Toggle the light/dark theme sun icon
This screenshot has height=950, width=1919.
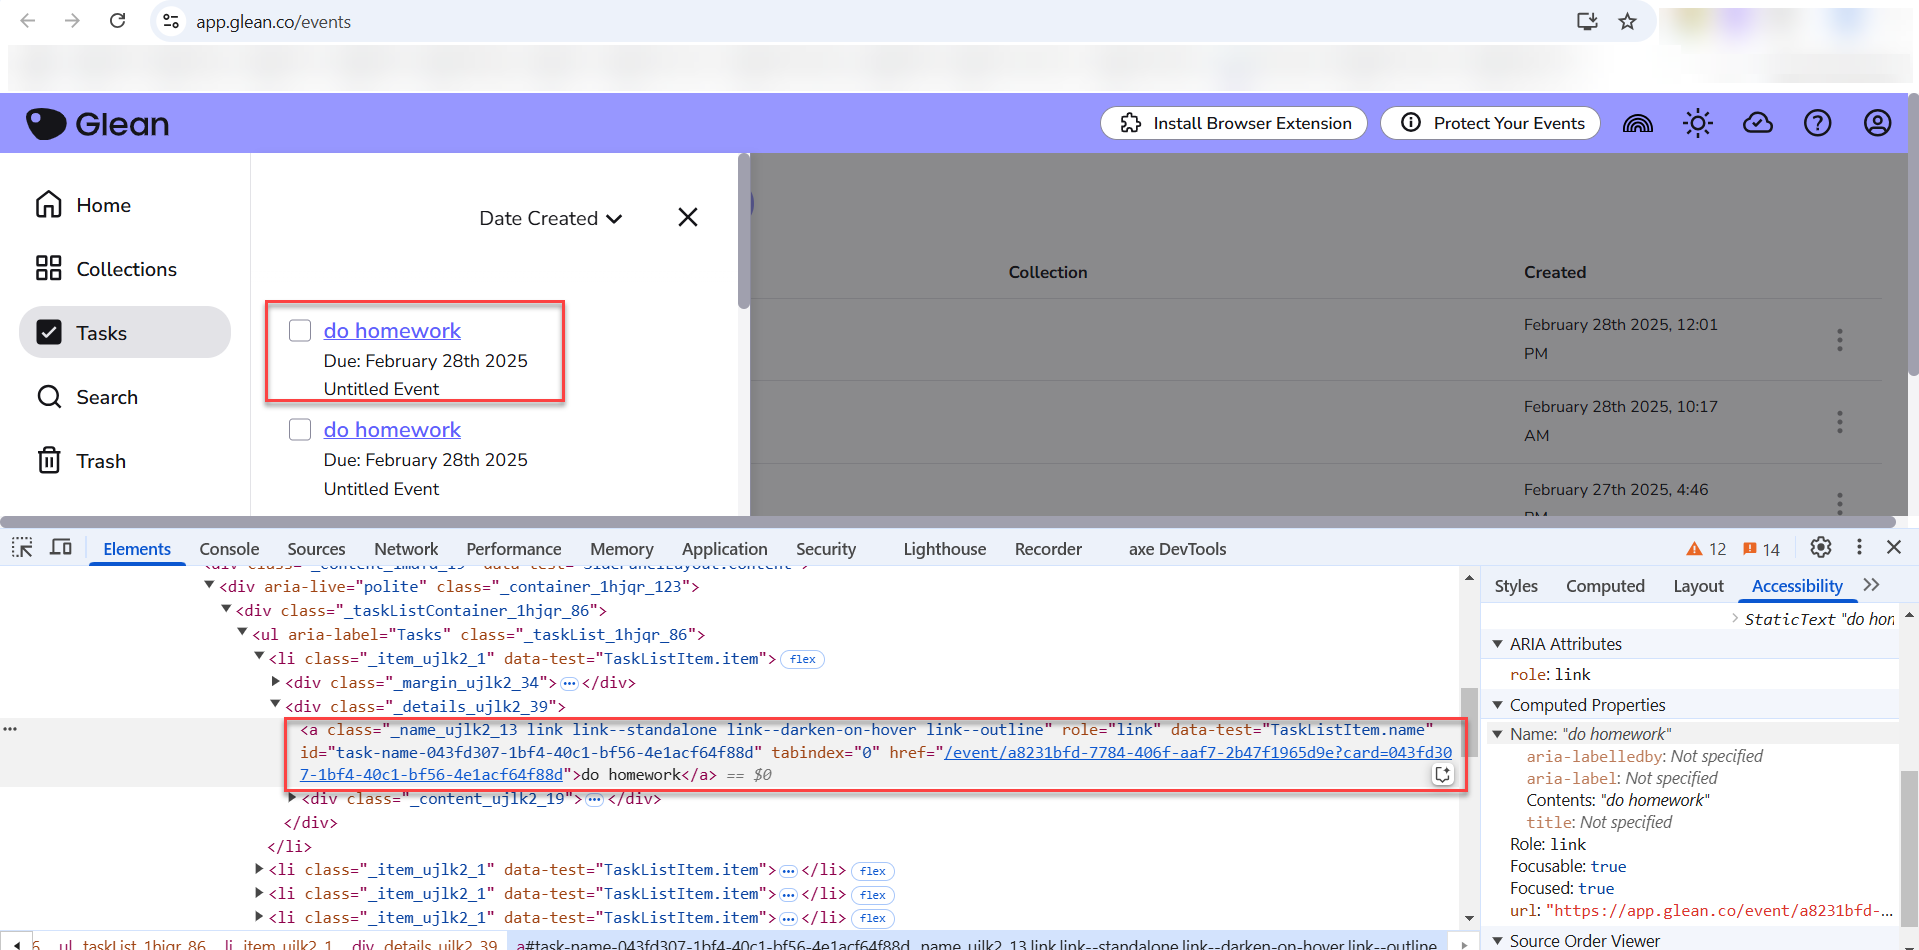tap(1697, 123)
